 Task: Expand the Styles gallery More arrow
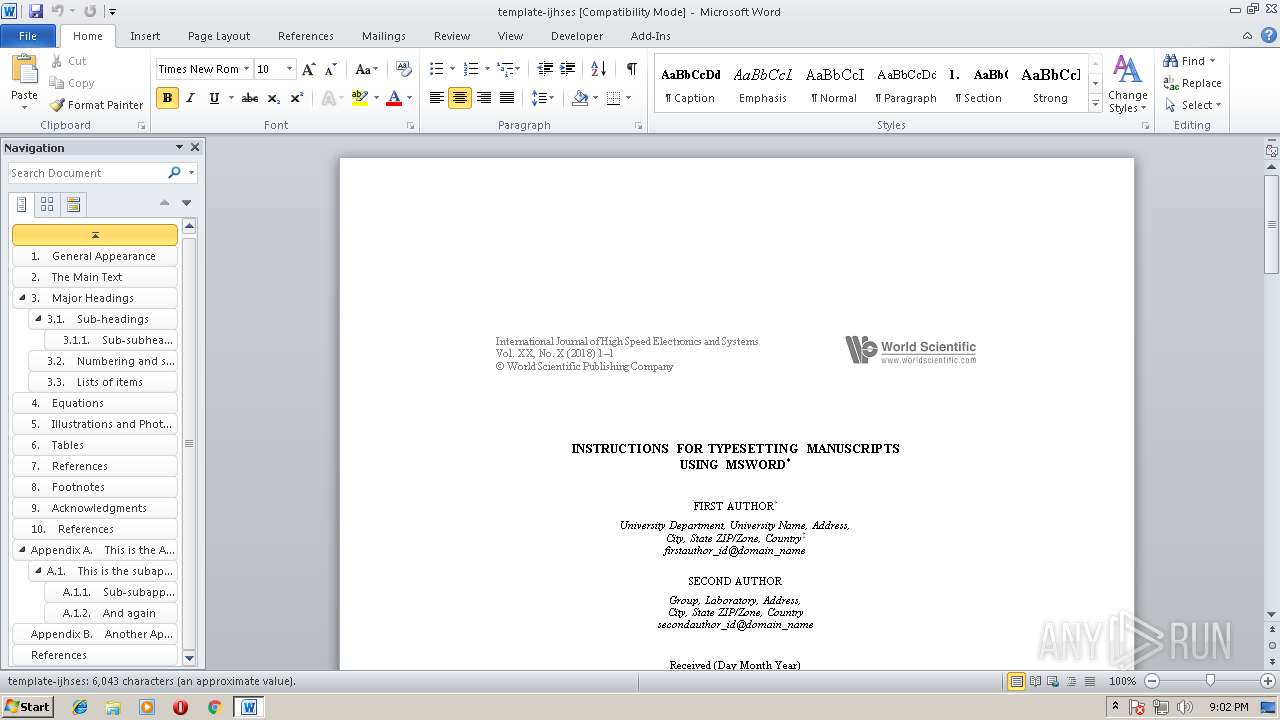1095,104
